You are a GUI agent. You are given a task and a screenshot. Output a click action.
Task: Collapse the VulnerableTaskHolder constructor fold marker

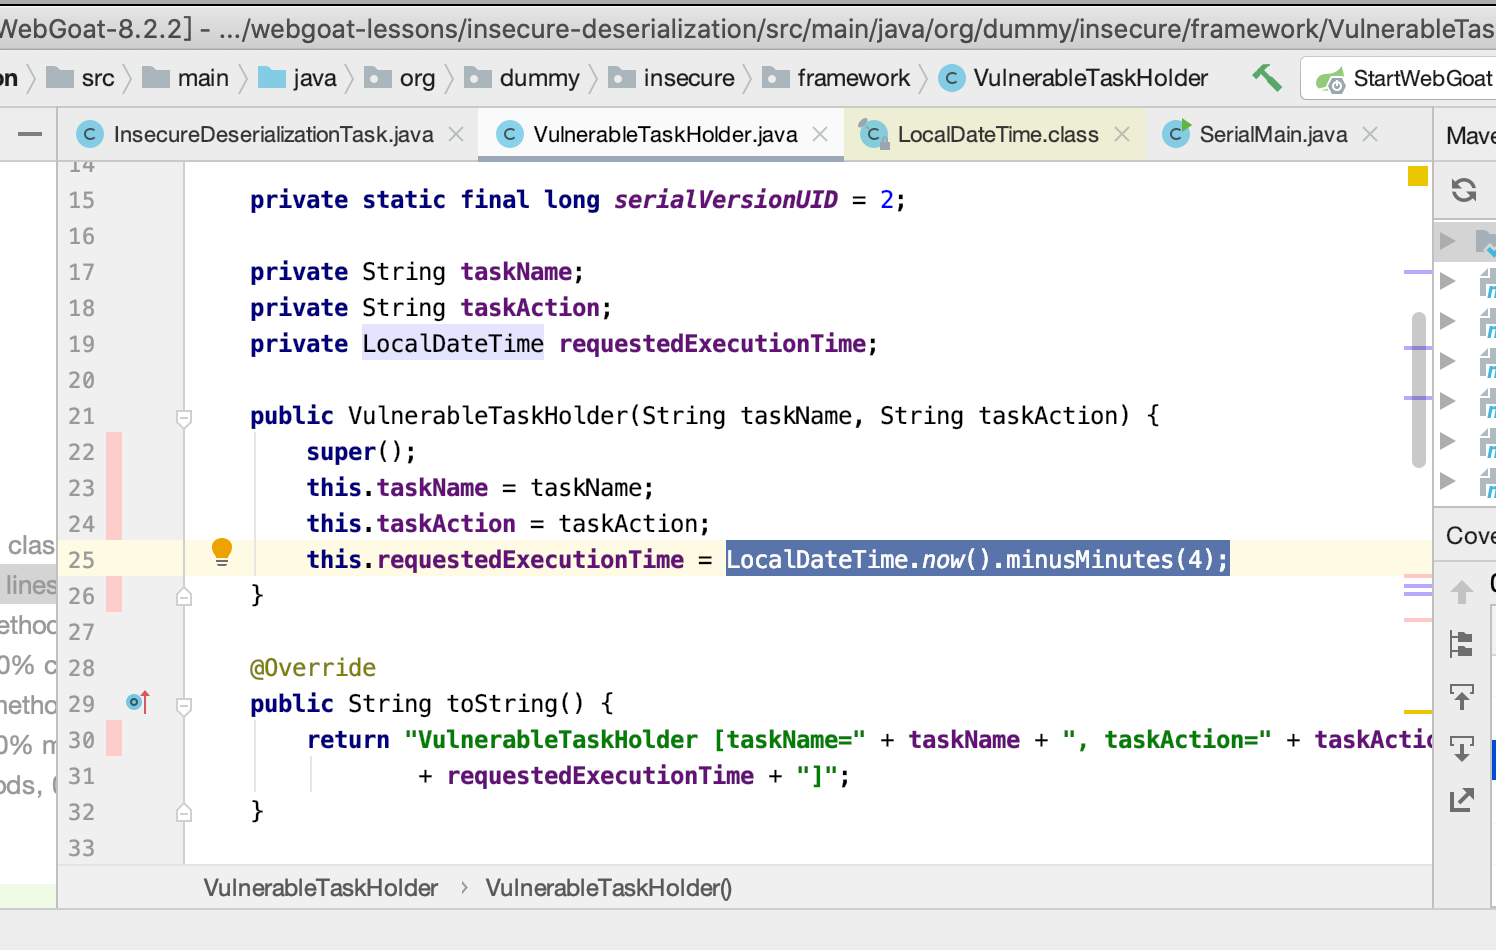[184, 418]
